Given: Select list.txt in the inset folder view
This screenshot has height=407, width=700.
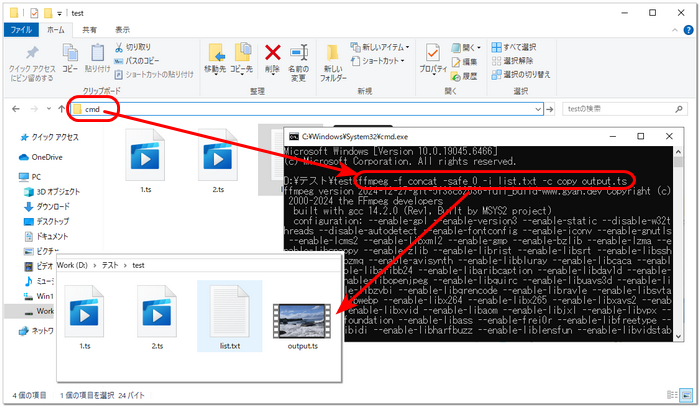Looking at the screenshot, I should click(x=229, y=316).
